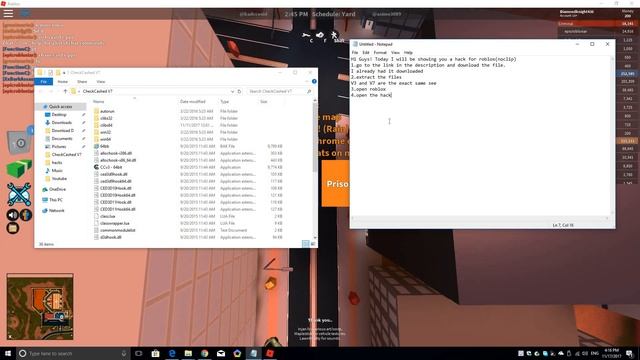The width and height of the screenshot is (640, 360).
Task: Select the commonmodulelist text file
Action: (x=118, y=230)
